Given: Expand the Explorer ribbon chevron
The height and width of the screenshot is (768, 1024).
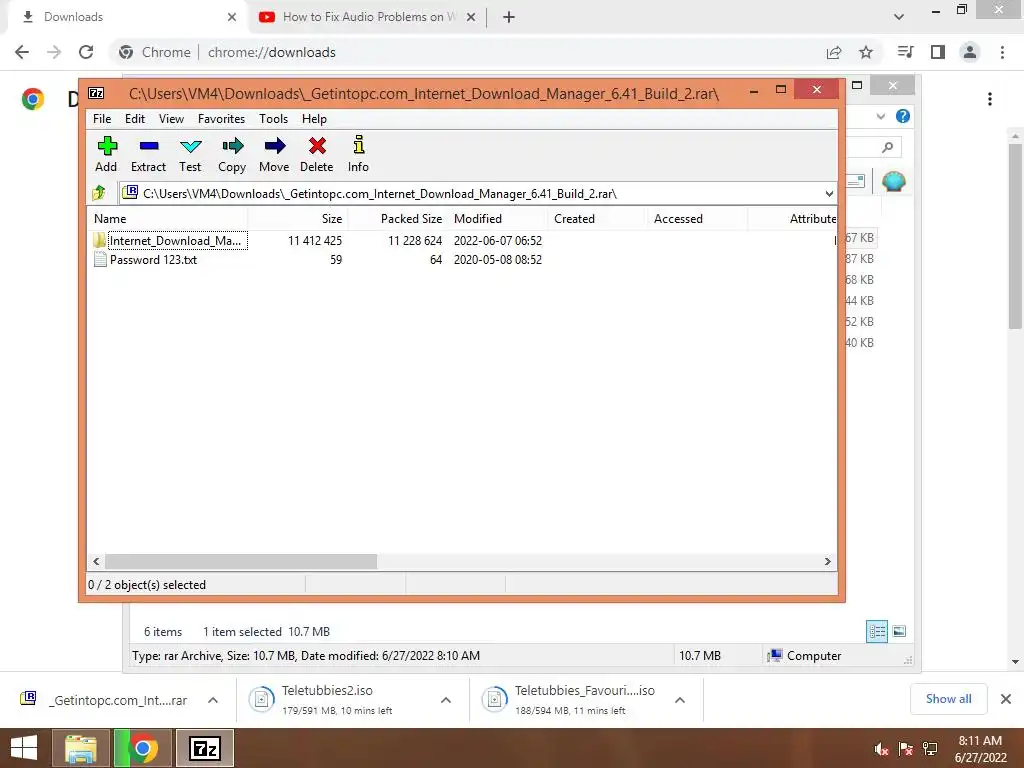Looking at the screenshot, I should [x=881, y=116].
